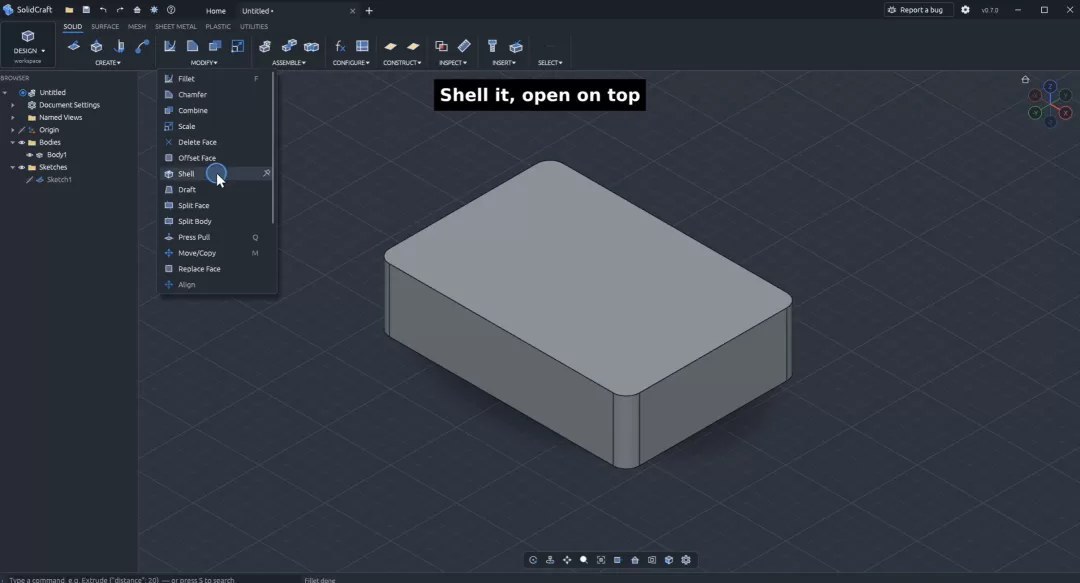
Task: Click the Measure ruler icon in Inspect group
Action: tap(464, 46)
